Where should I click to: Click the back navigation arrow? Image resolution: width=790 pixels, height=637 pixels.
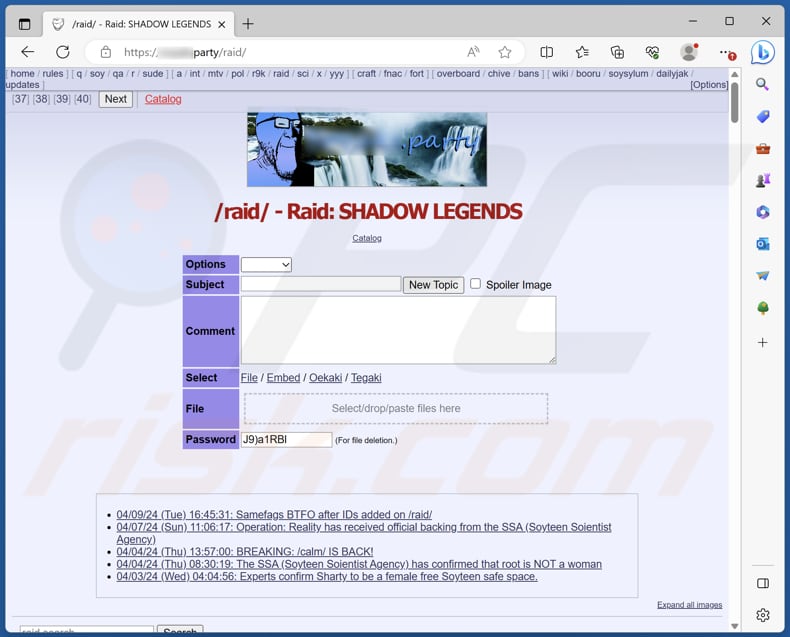coord(27,52)
